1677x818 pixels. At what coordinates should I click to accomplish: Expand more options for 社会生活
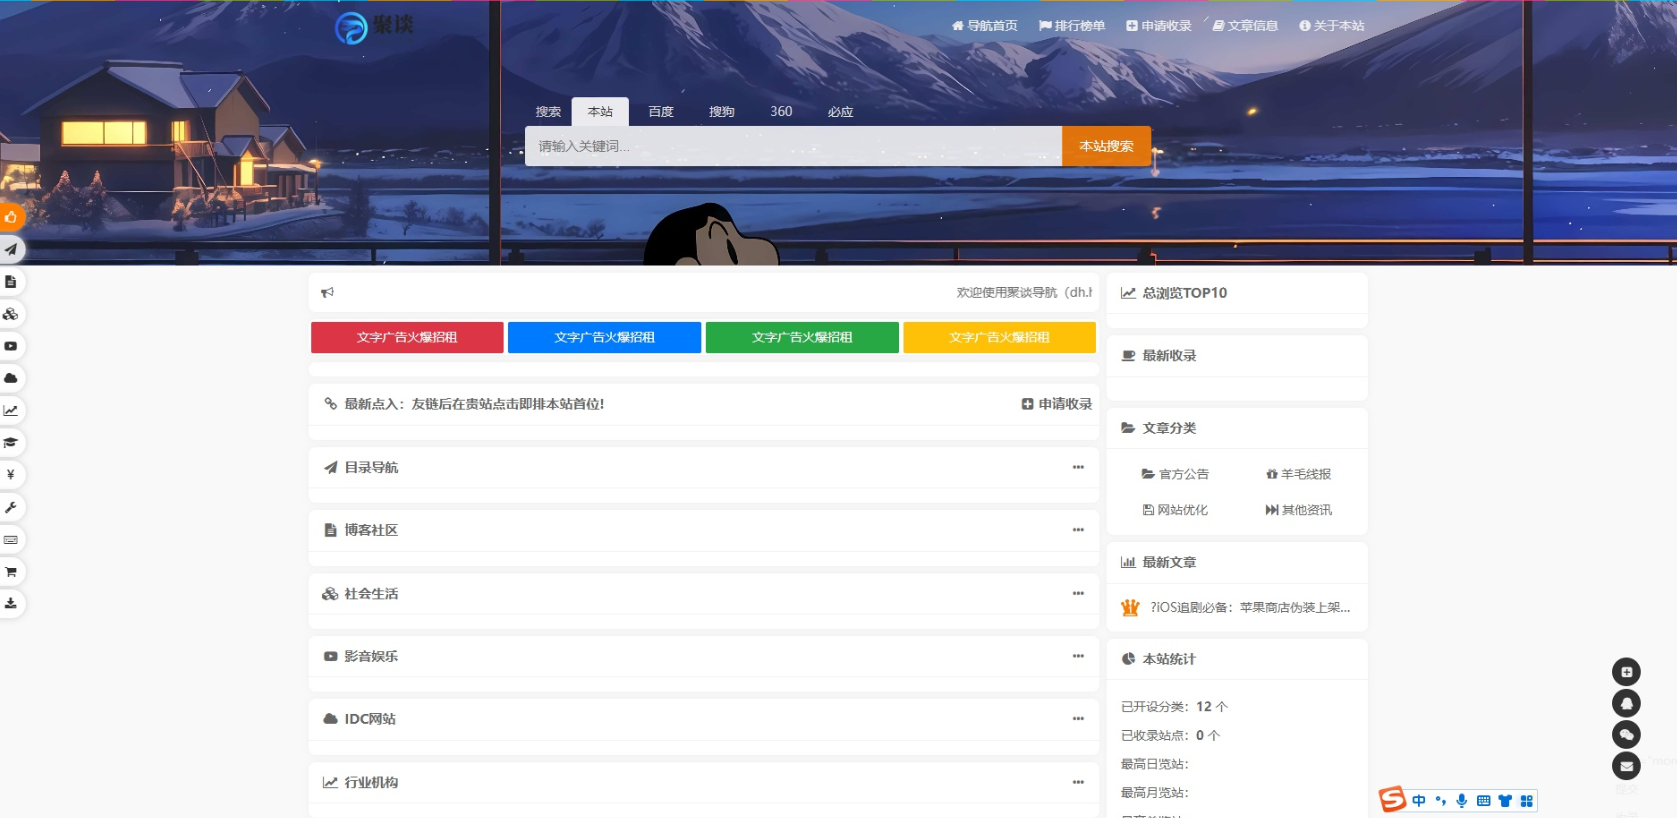[x=1078, y=593]
